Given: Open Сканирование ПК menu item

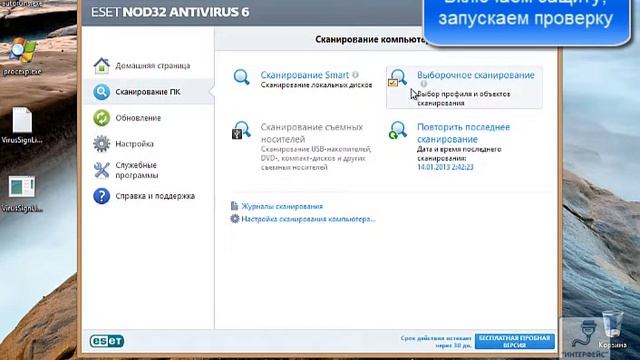Looking at the screenshot, I should 148,92.
